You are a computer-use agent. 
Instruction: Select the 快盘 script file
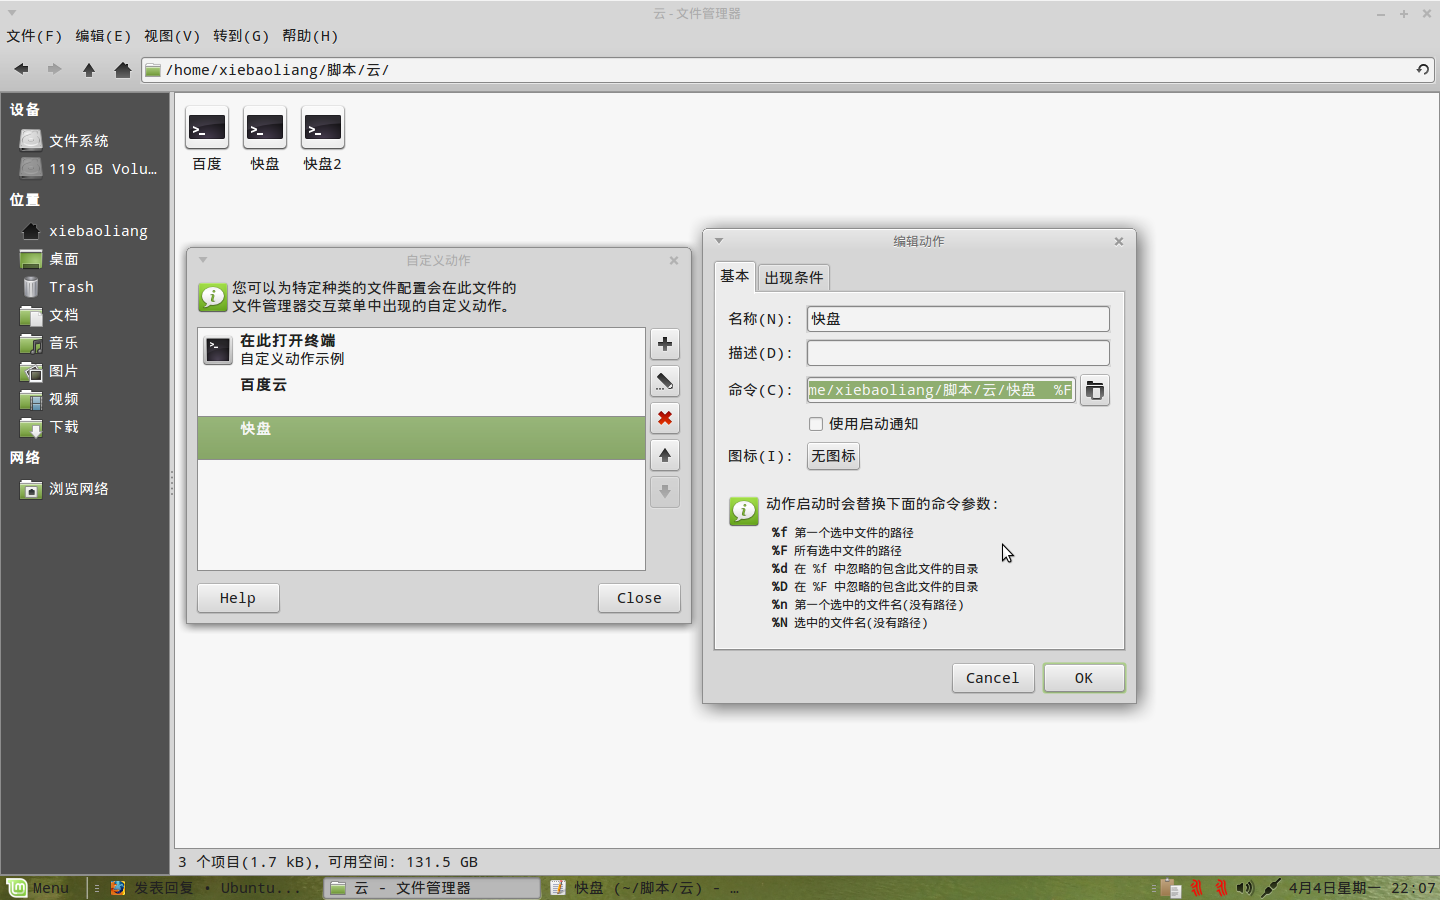coord(265,139)
